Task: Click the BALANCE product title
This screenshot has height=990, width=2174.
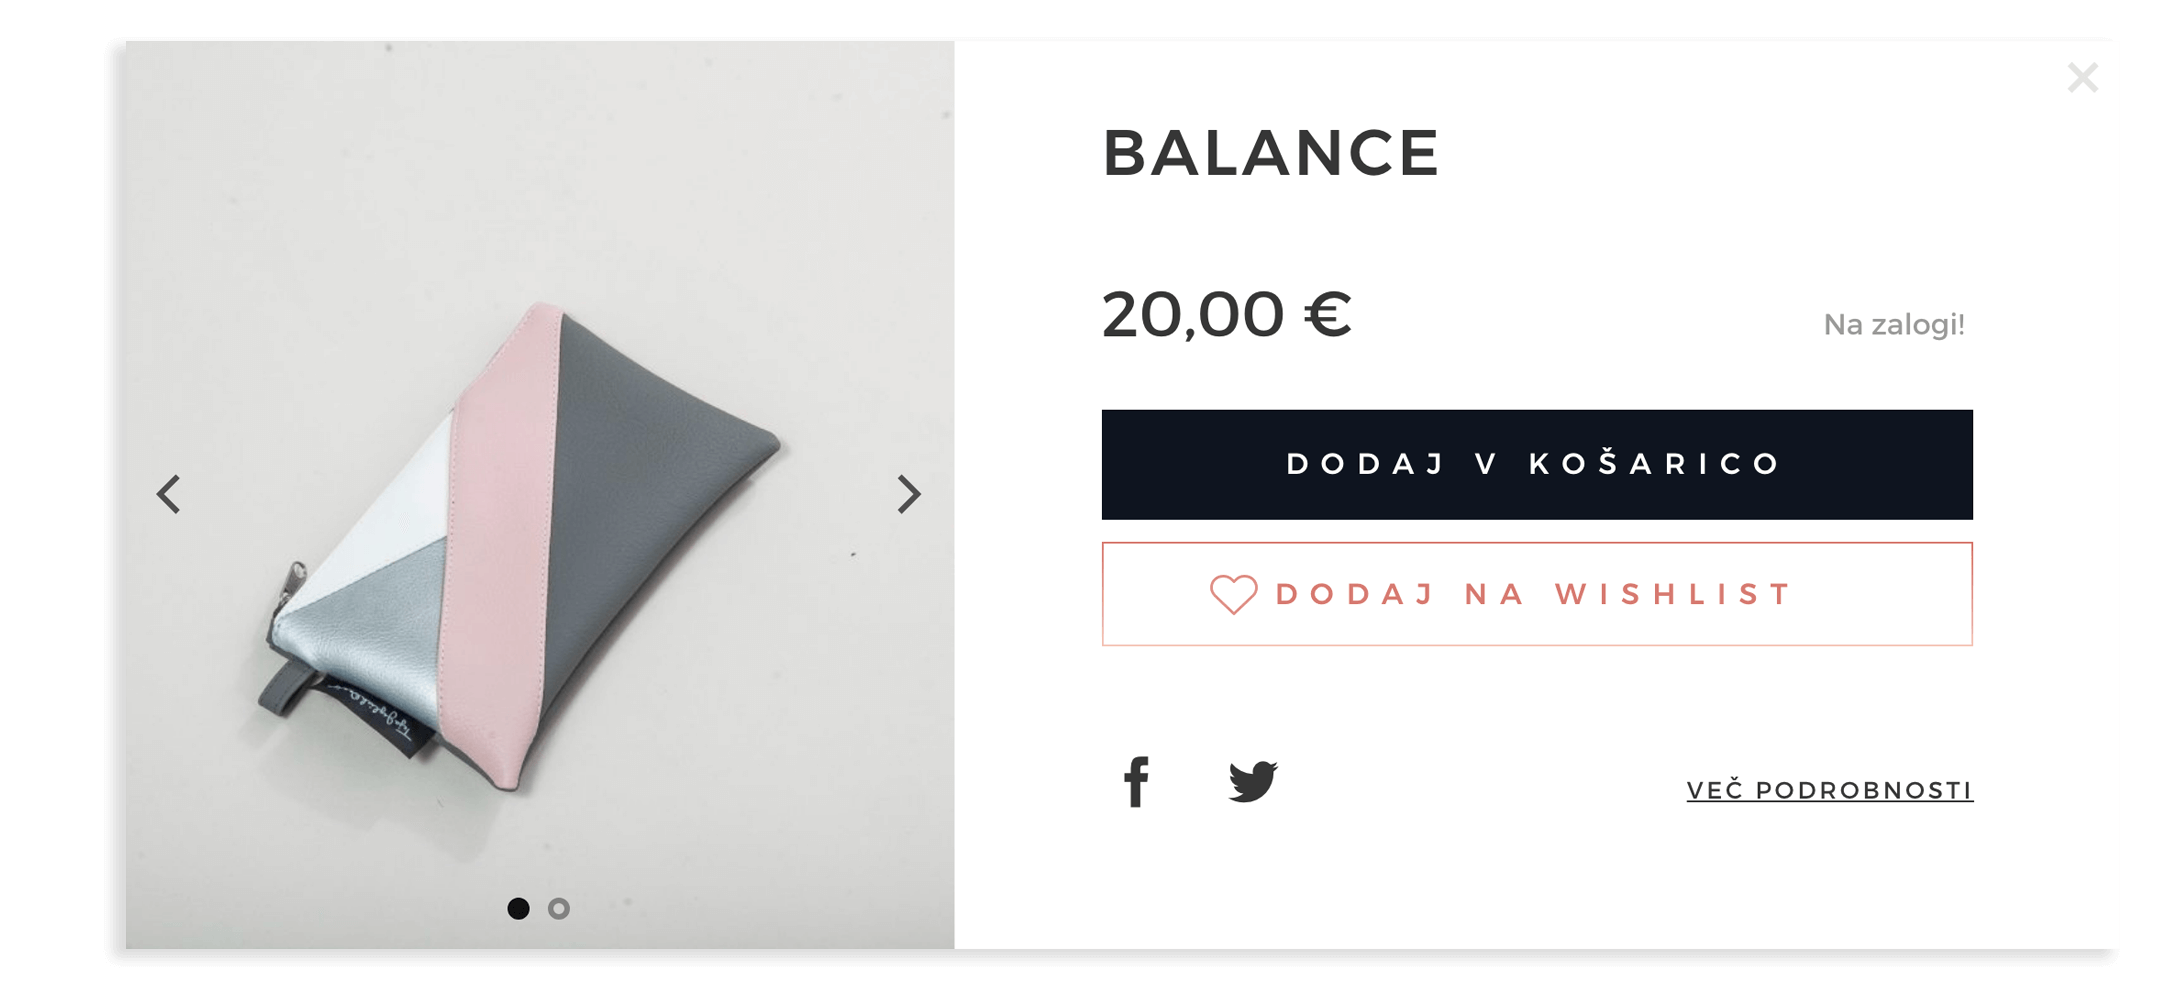Action: [1270, 153]
